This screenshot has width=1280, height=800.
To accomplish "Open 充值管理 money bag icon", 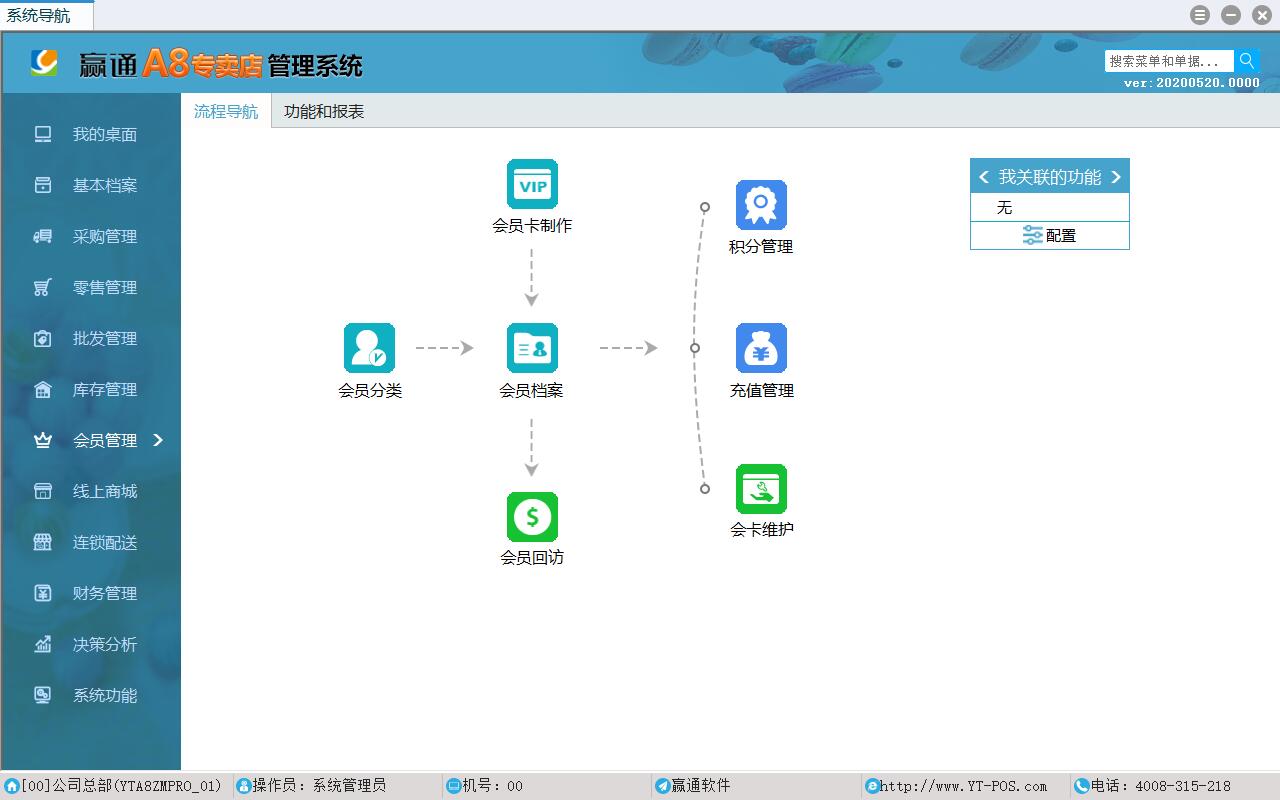I will tap(761, 348).
